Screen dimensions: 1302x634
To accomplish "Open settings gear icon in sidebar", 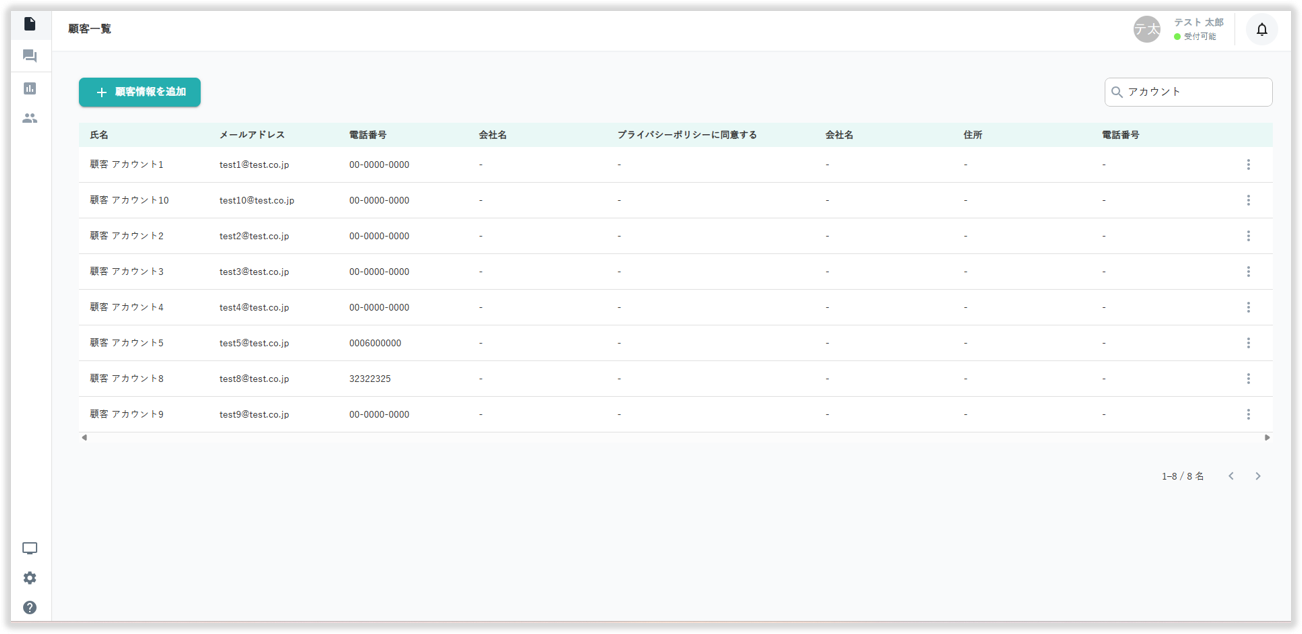I will coord(30,578).
